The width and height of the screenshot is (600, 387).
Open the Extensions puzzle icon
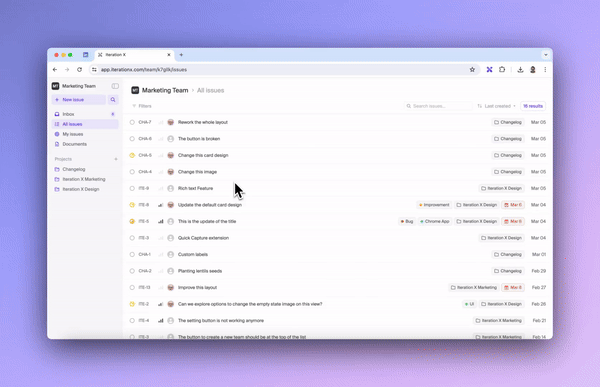[502, 70]
